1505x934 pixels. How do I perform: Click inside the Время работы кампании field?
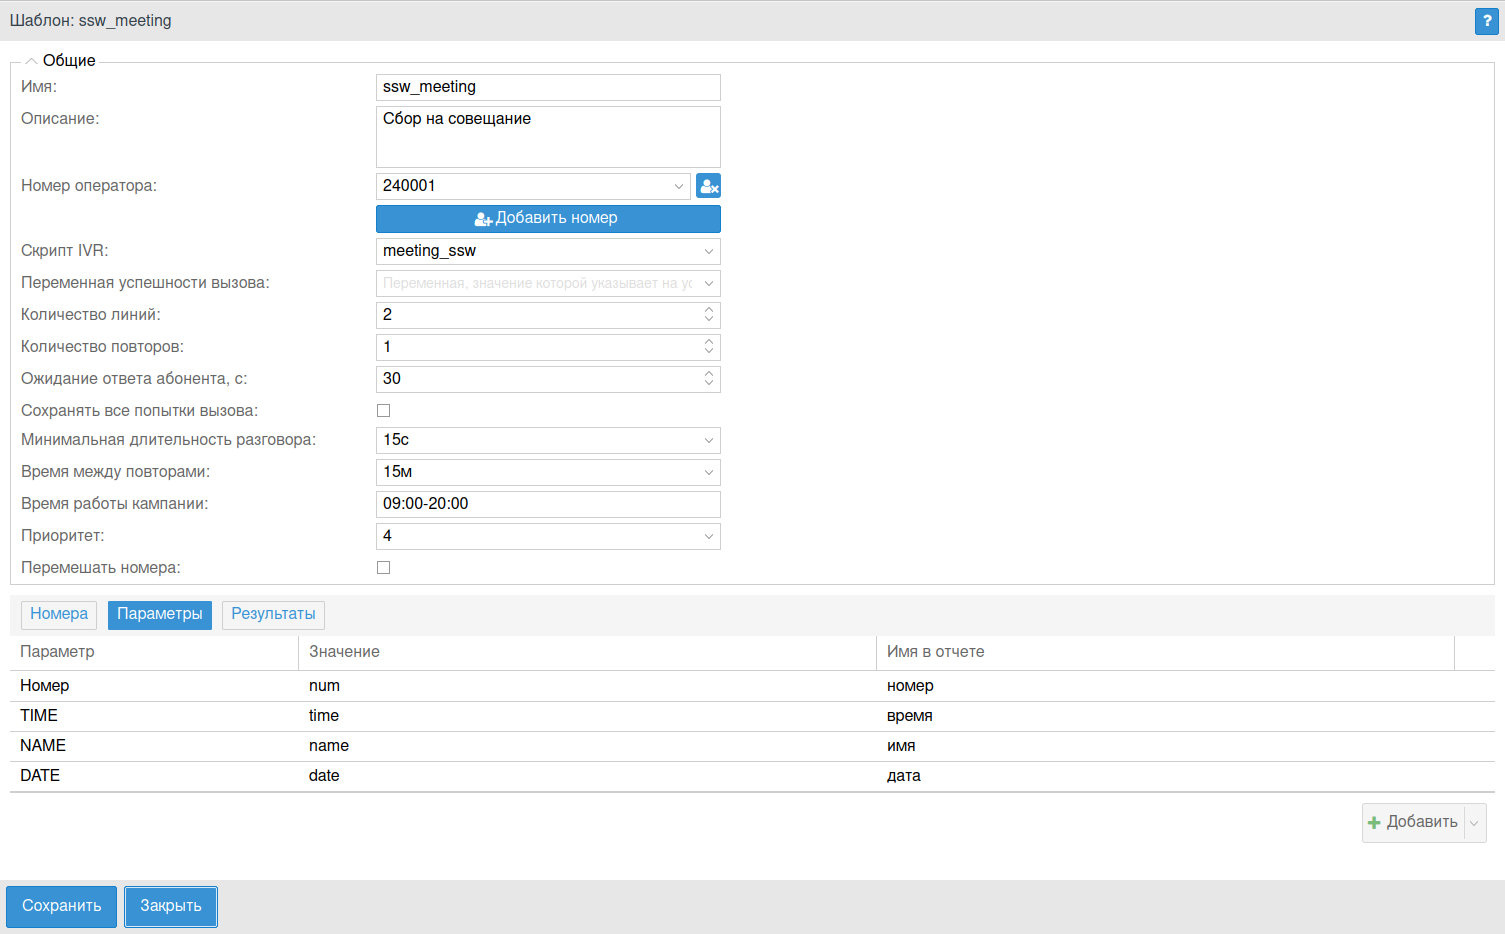[548, 504]
